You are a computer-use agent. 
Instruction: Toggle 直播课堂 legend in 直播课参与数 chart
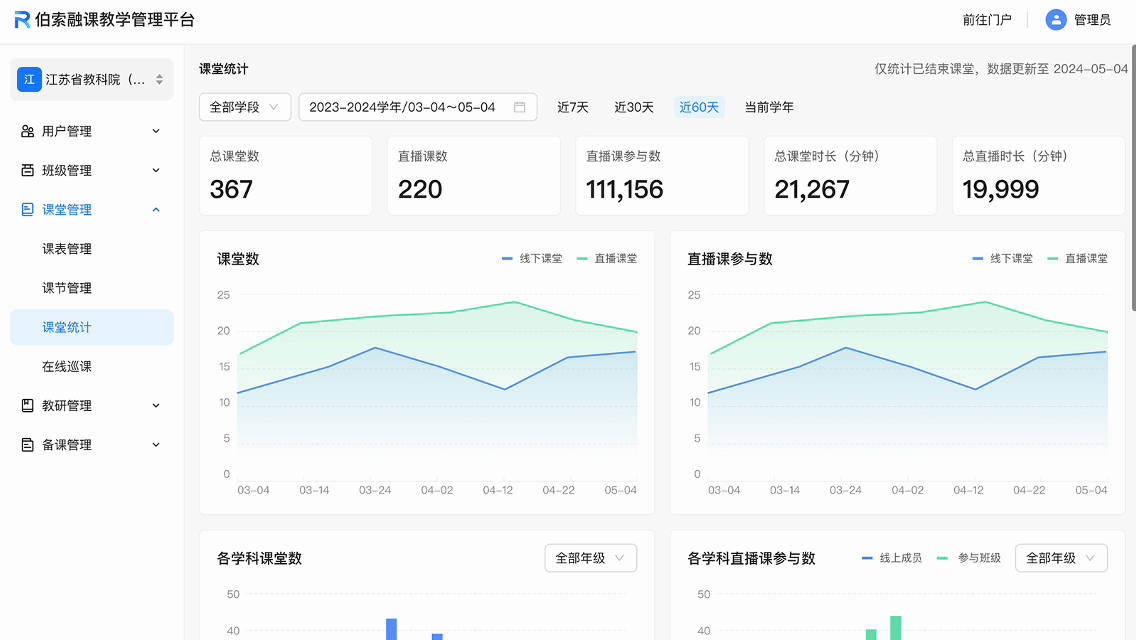pyautogui.click(x=1077, y=258)
